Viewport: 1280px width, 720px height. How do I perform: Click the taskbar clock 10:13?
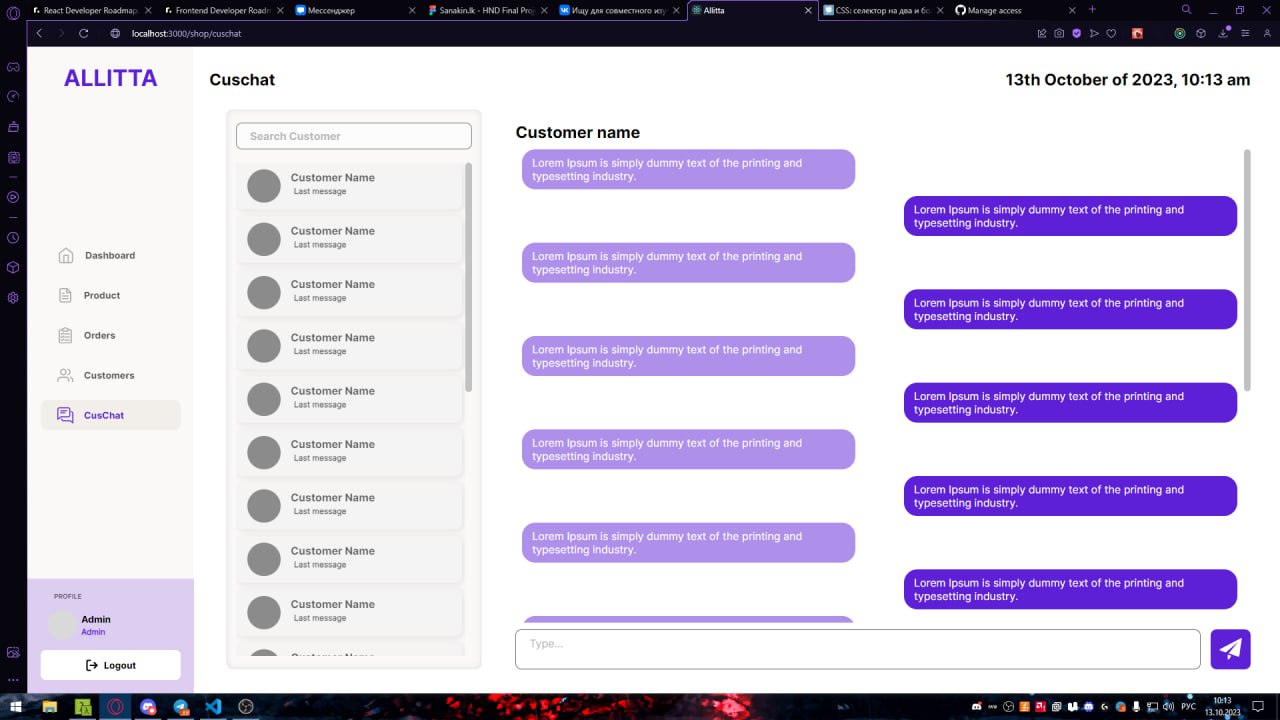coord(1222,706)
